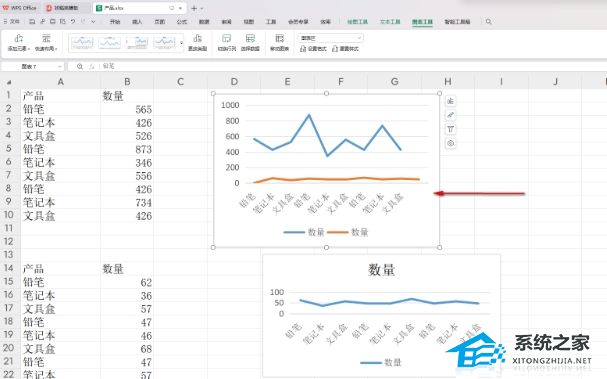Click cell B5 with value 873
This screenshot has height=379, width=607.
tap(127, 149)
